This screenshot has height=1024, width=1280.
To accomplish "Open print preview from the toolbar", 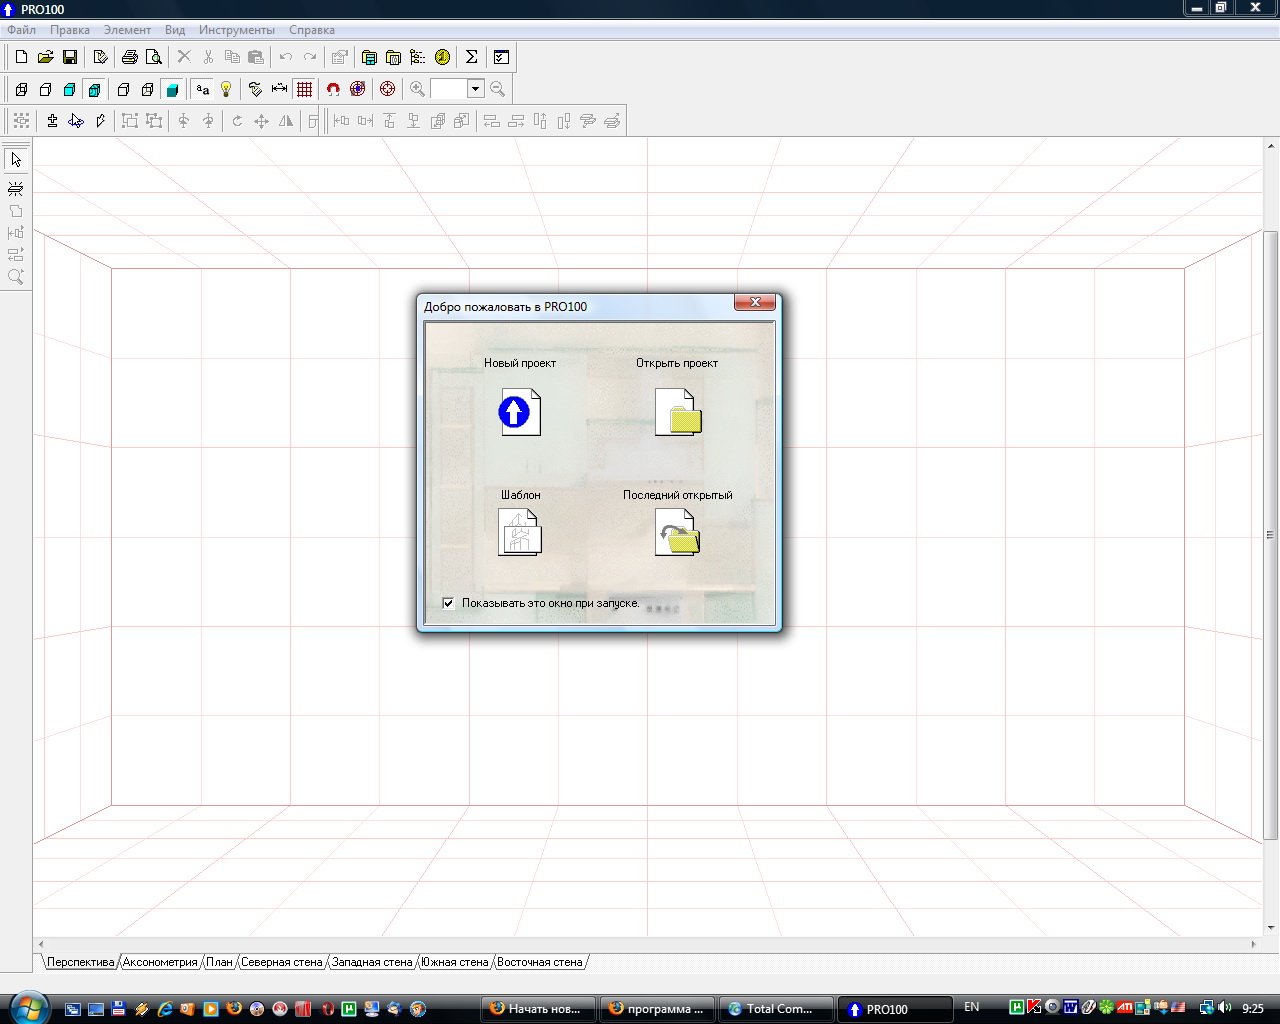I will click(x=153, y=57).
